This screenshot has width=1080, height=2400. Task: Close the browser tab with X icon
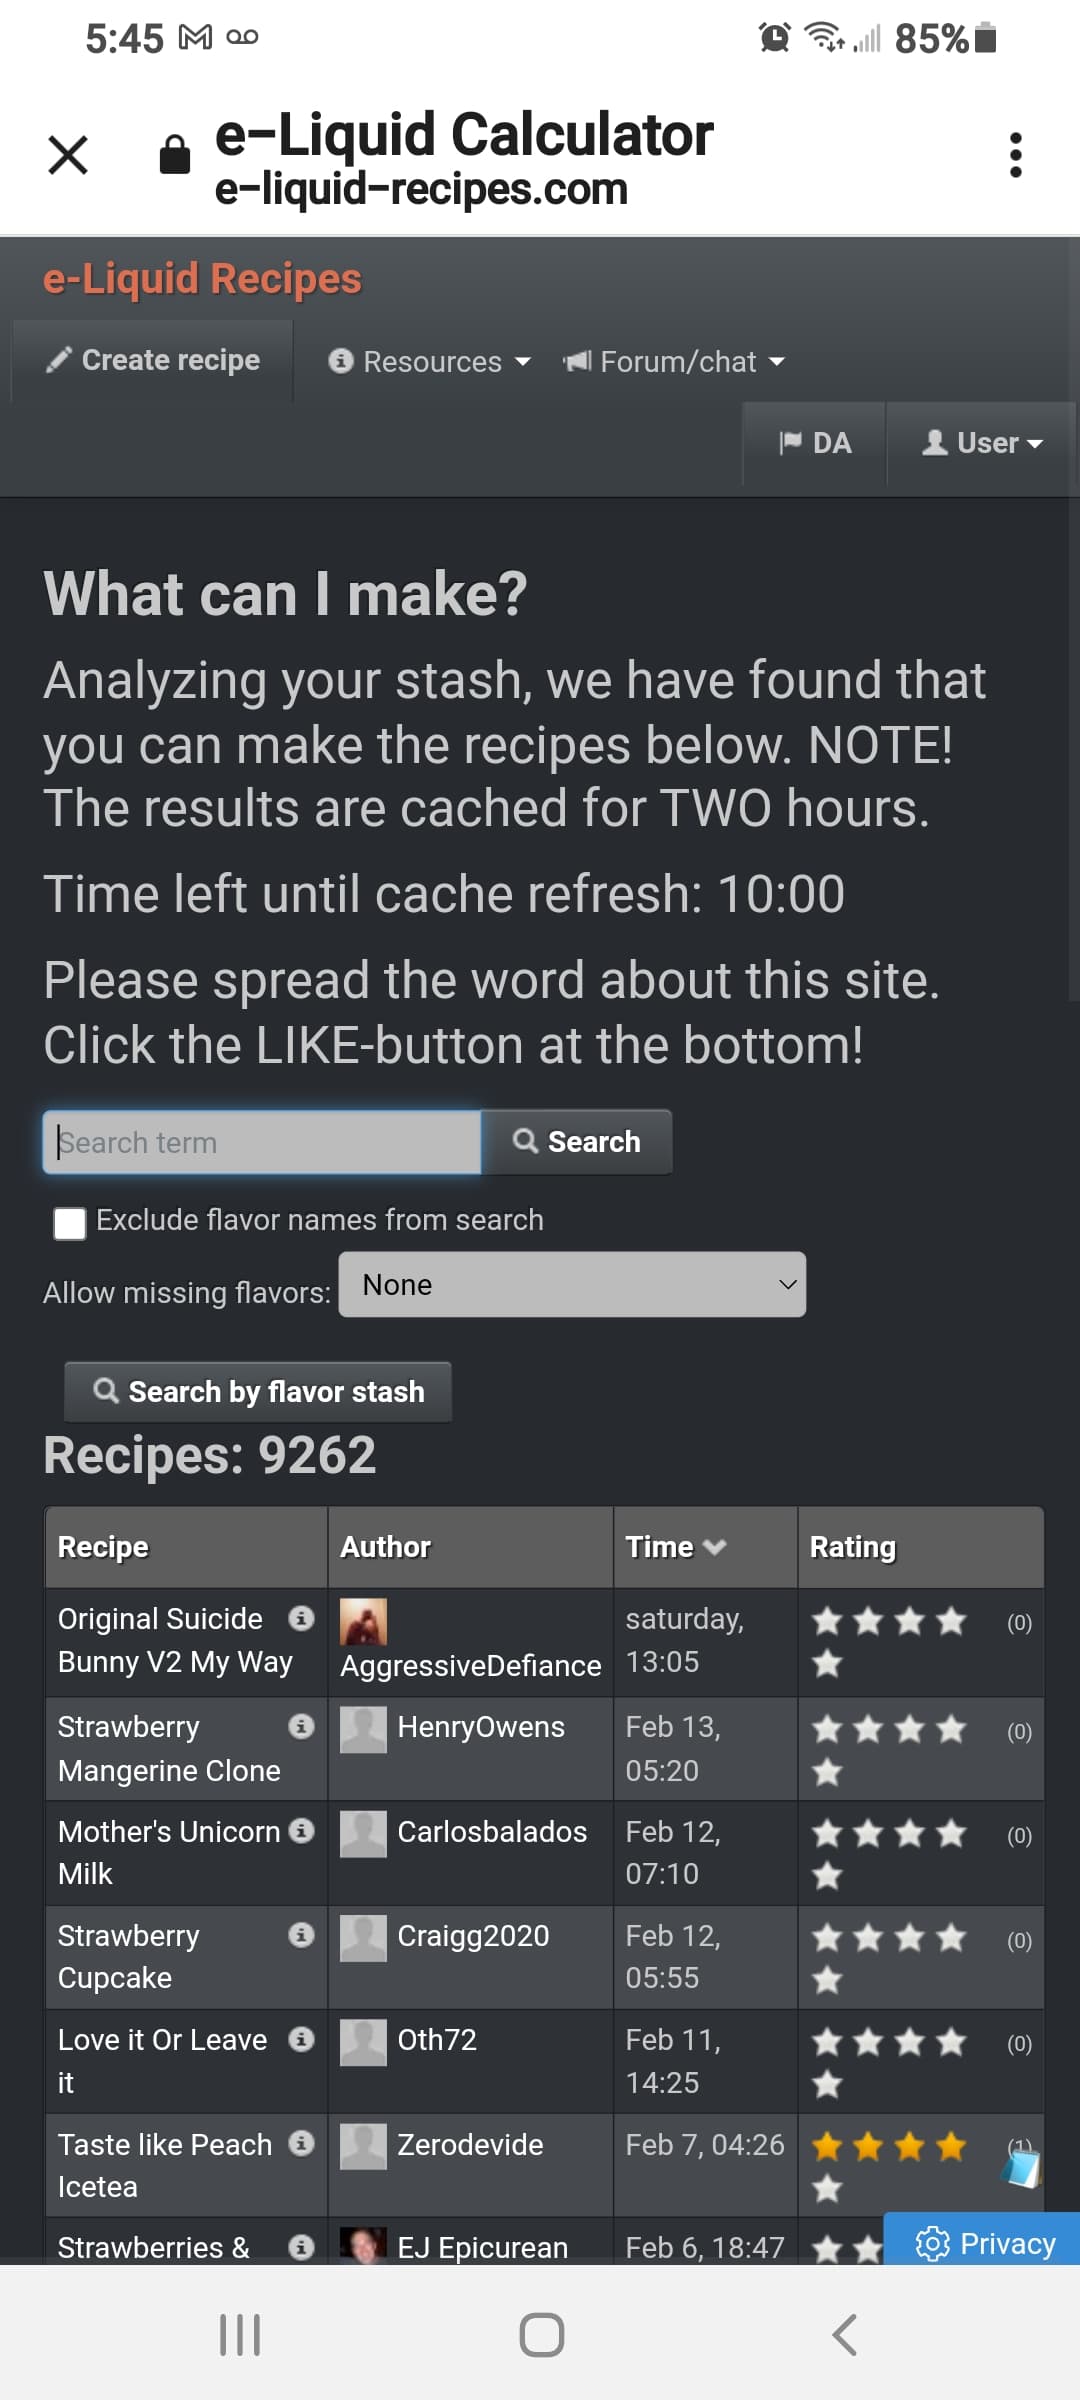pyautogui.click(x=68, y=155)
